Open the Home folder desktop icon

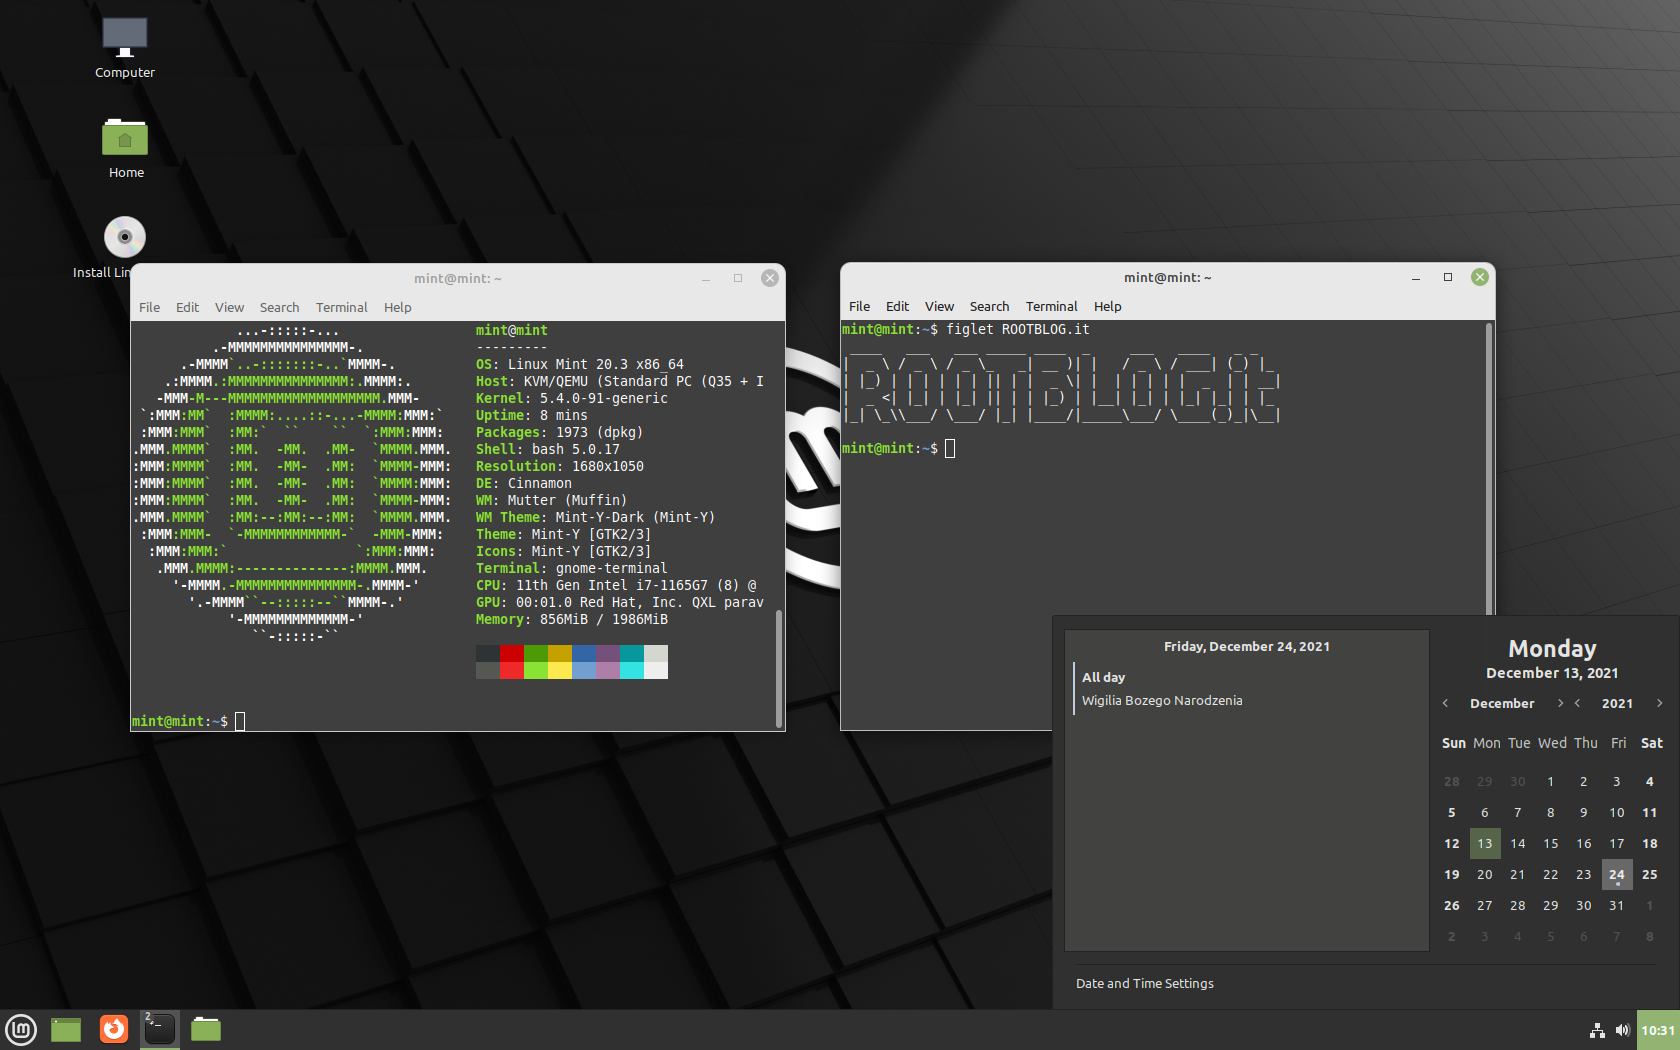point(125,140)
